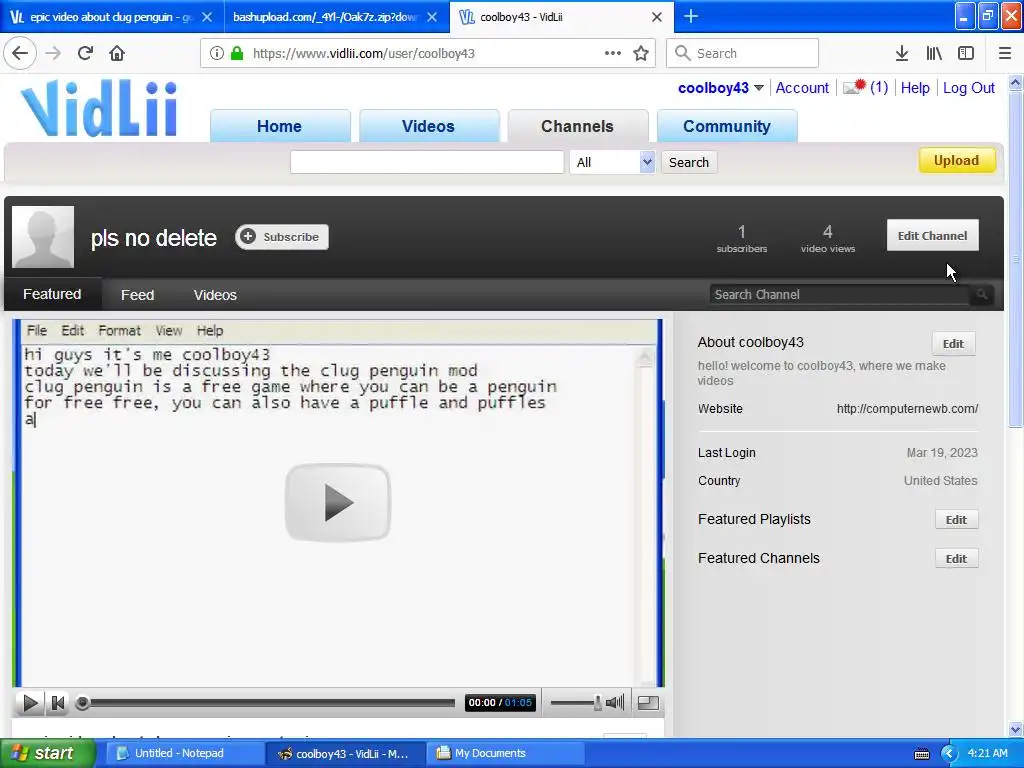The height and width of the screenshot is (768, 1024).
Task: Click the Search Channel input field
Action: (839, 295)
